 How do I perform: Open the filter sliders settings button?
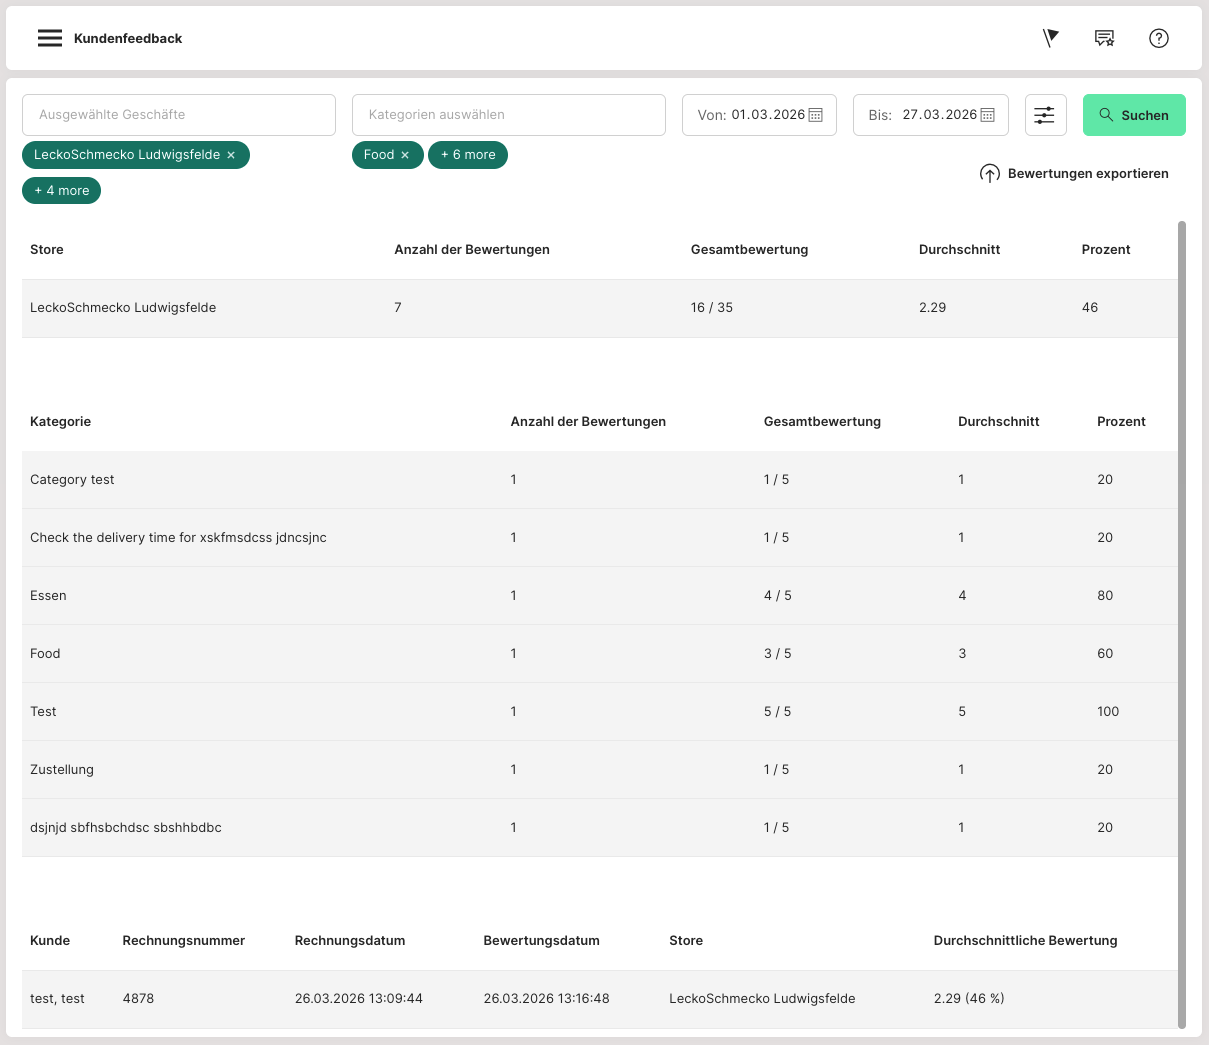(x=1045, y=115)
